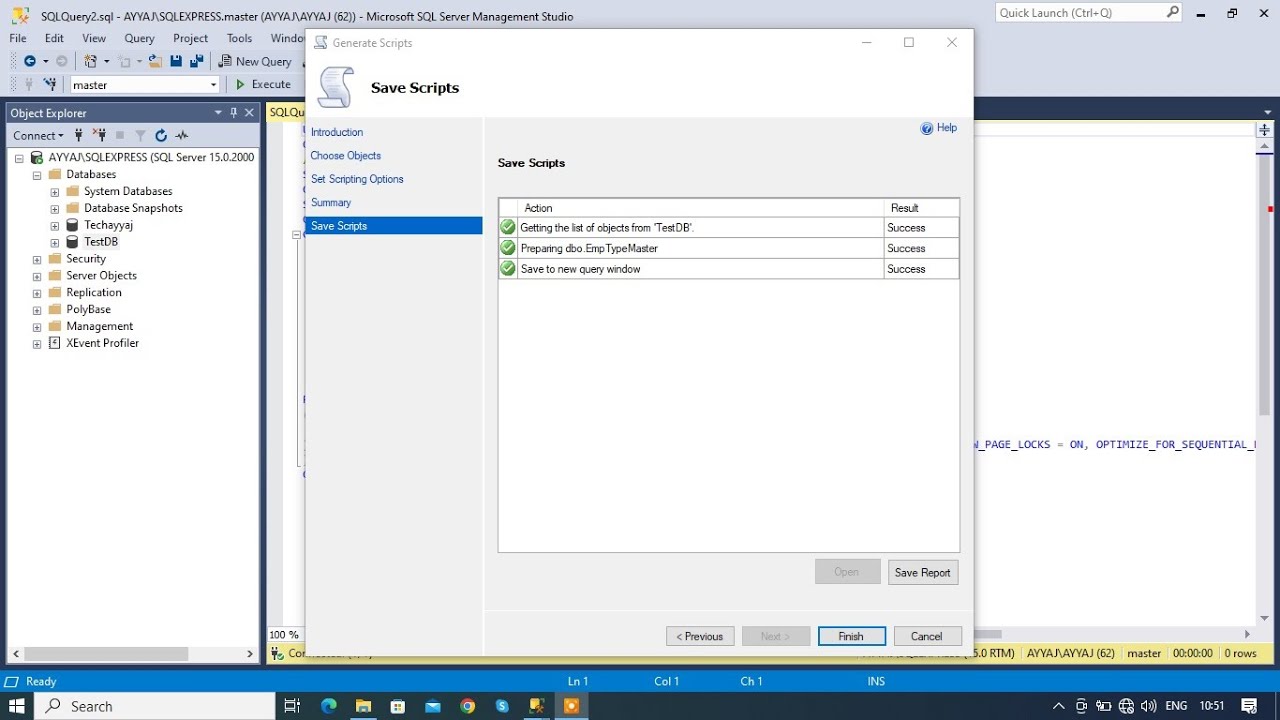Open File Explorer from taskbar
Screen dimensions: 1280x720
click(x=363, y=706)
